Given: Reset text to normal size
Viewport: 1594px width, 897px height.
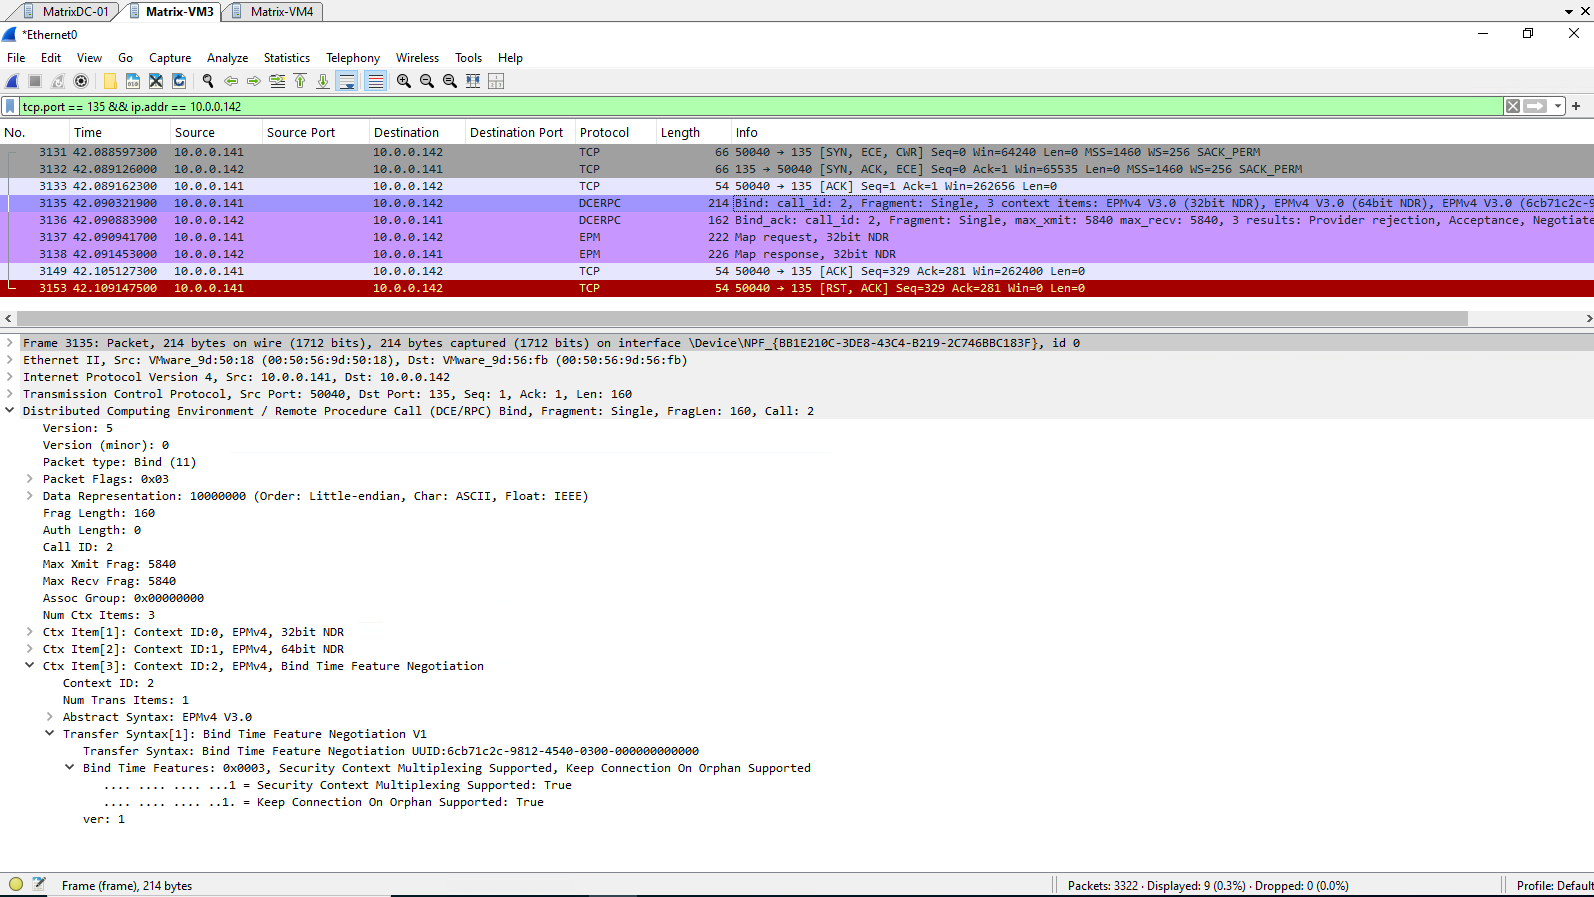Looking at the screenshot, I should pos(450,81).
